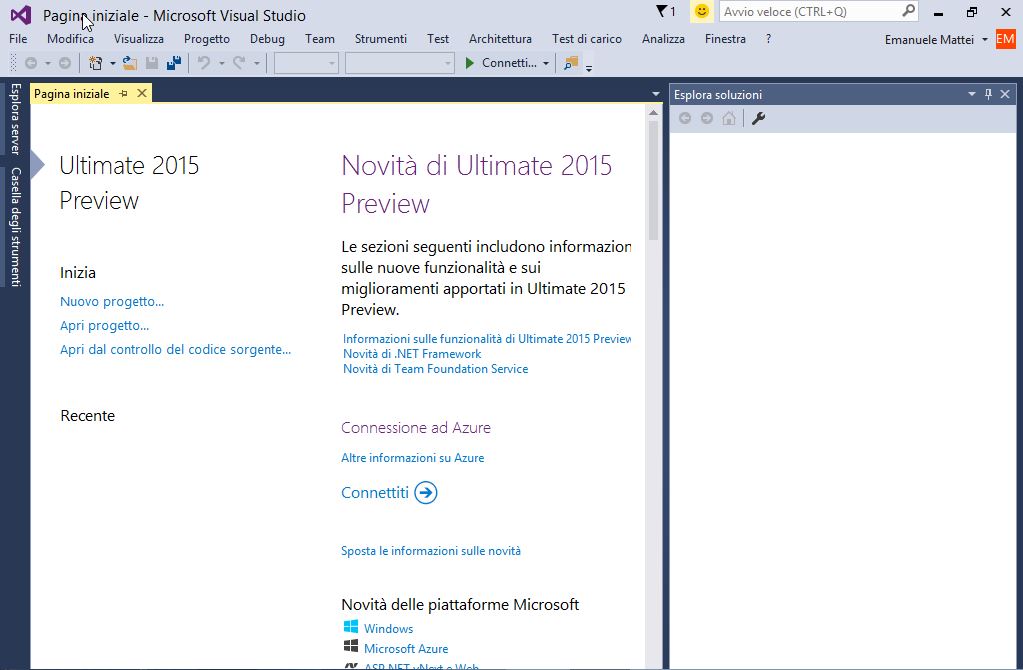Screen dimensions: 1023x670
Task: Click the Microsoft Azure logo icon
Action: coord(351,647)
